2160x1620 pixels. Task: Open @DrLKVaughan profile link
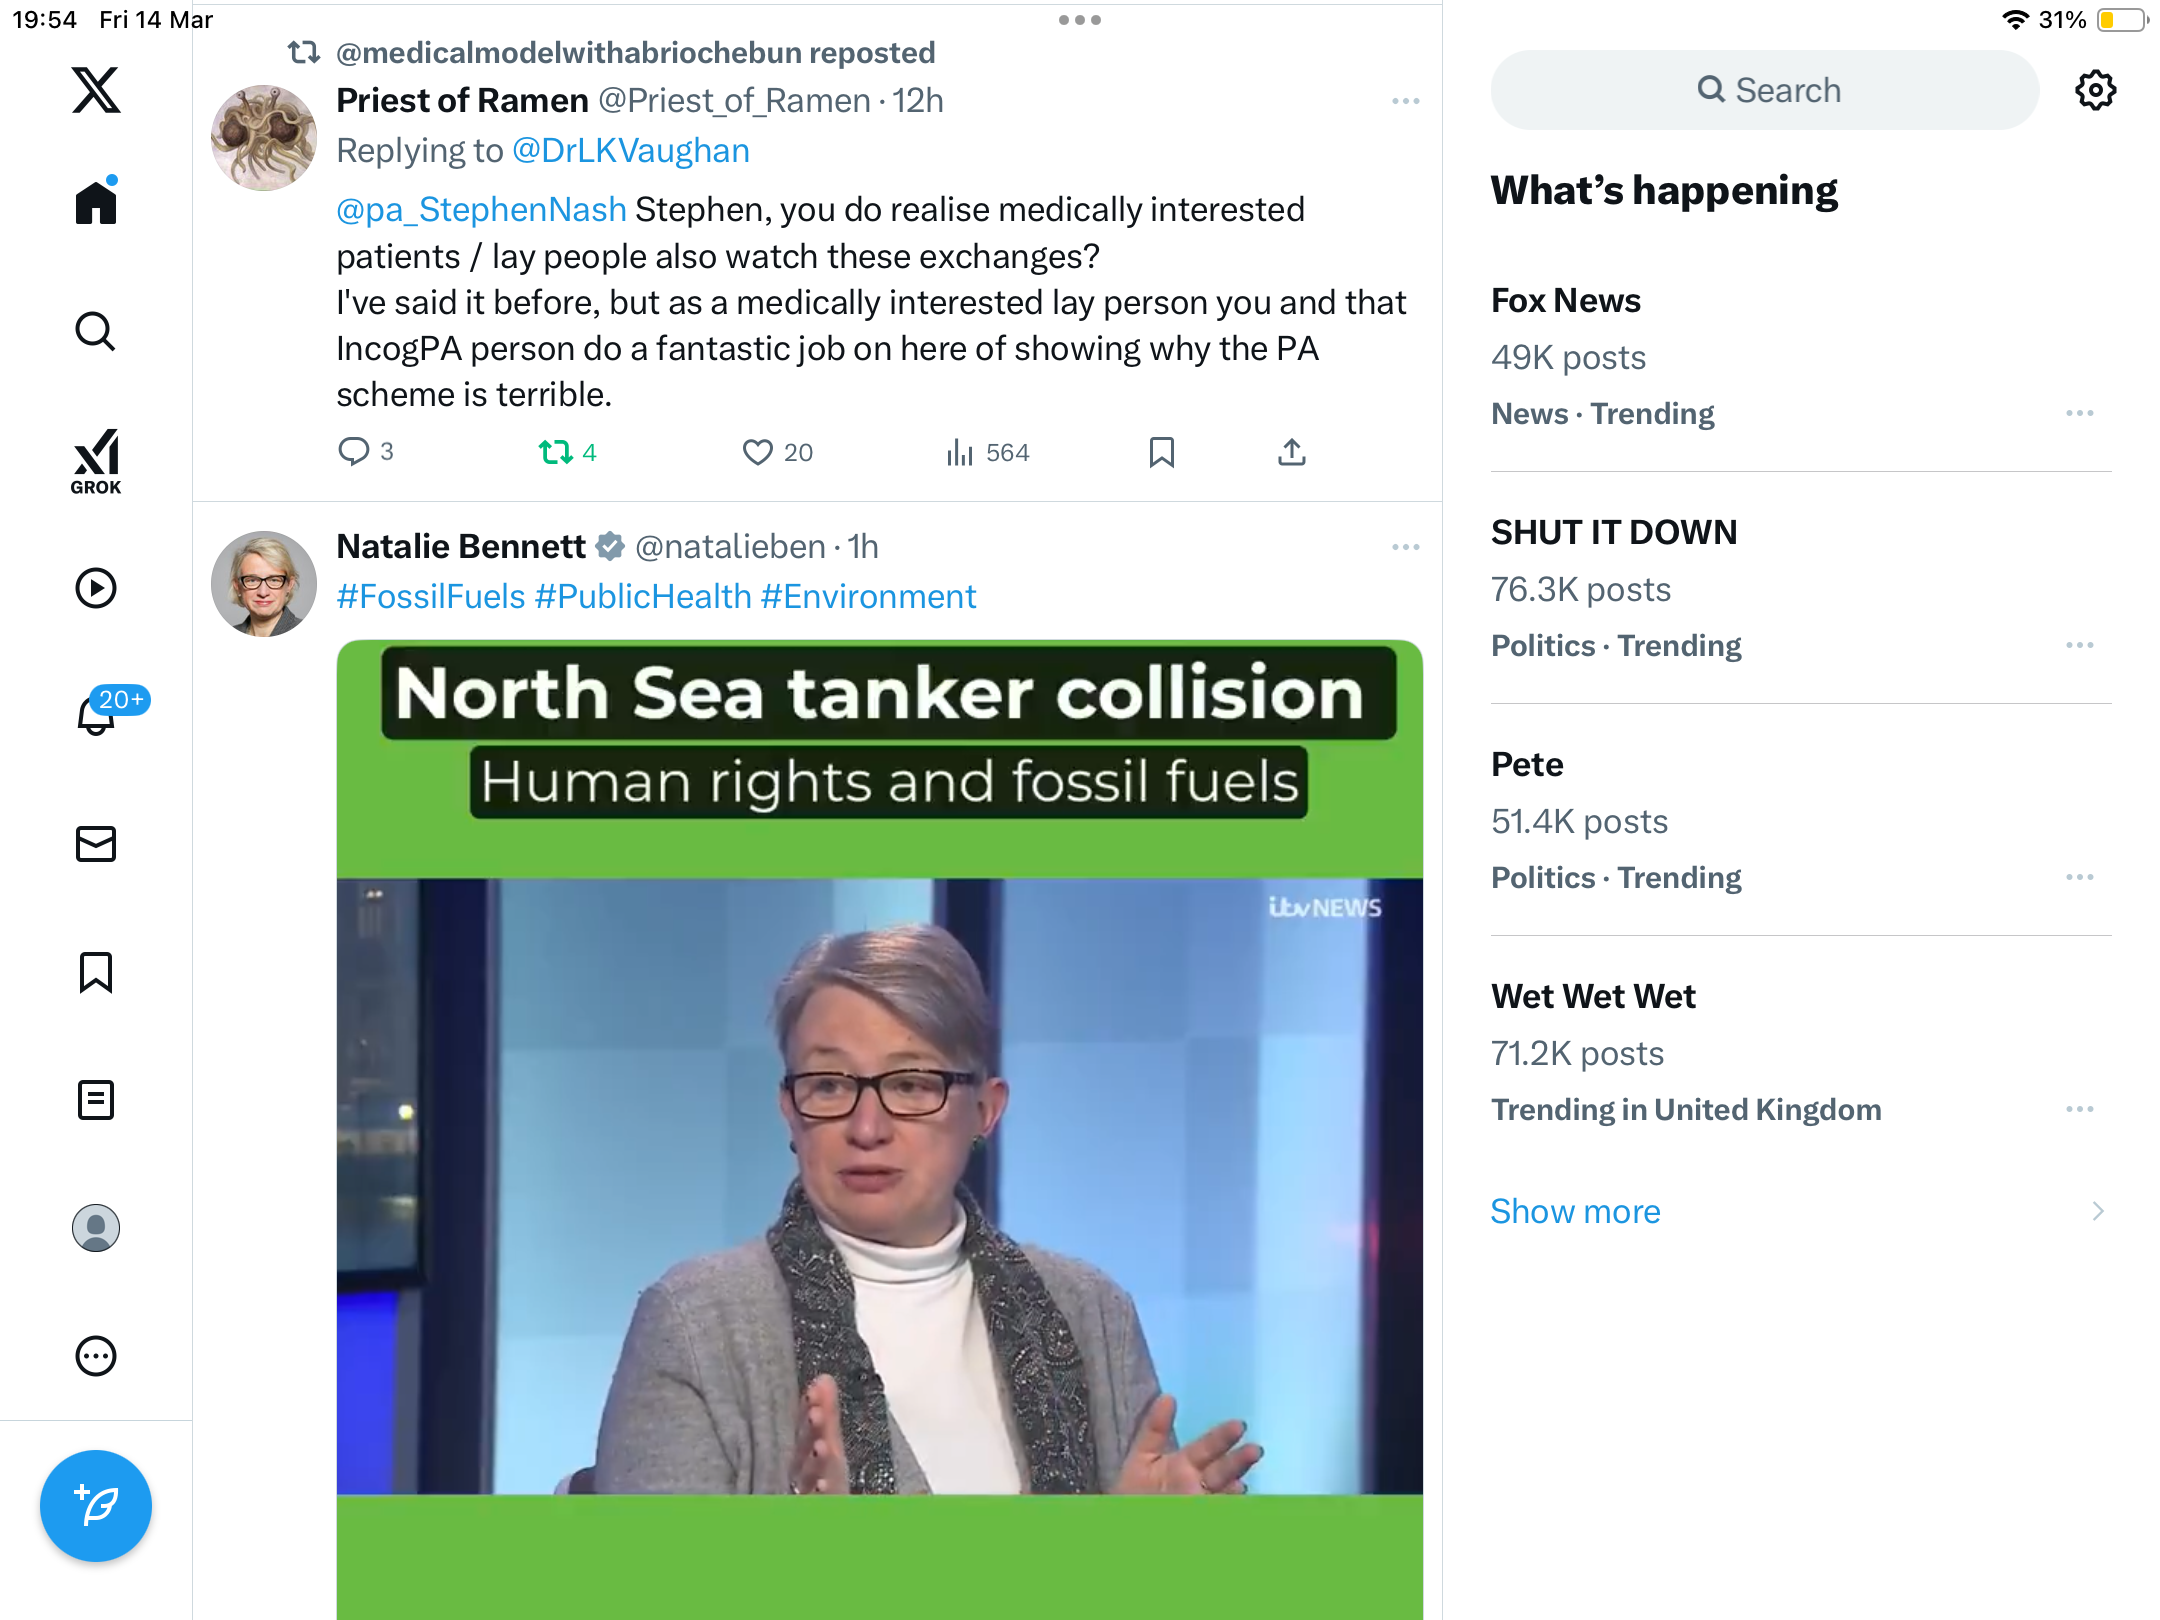[x=631, y=150]
